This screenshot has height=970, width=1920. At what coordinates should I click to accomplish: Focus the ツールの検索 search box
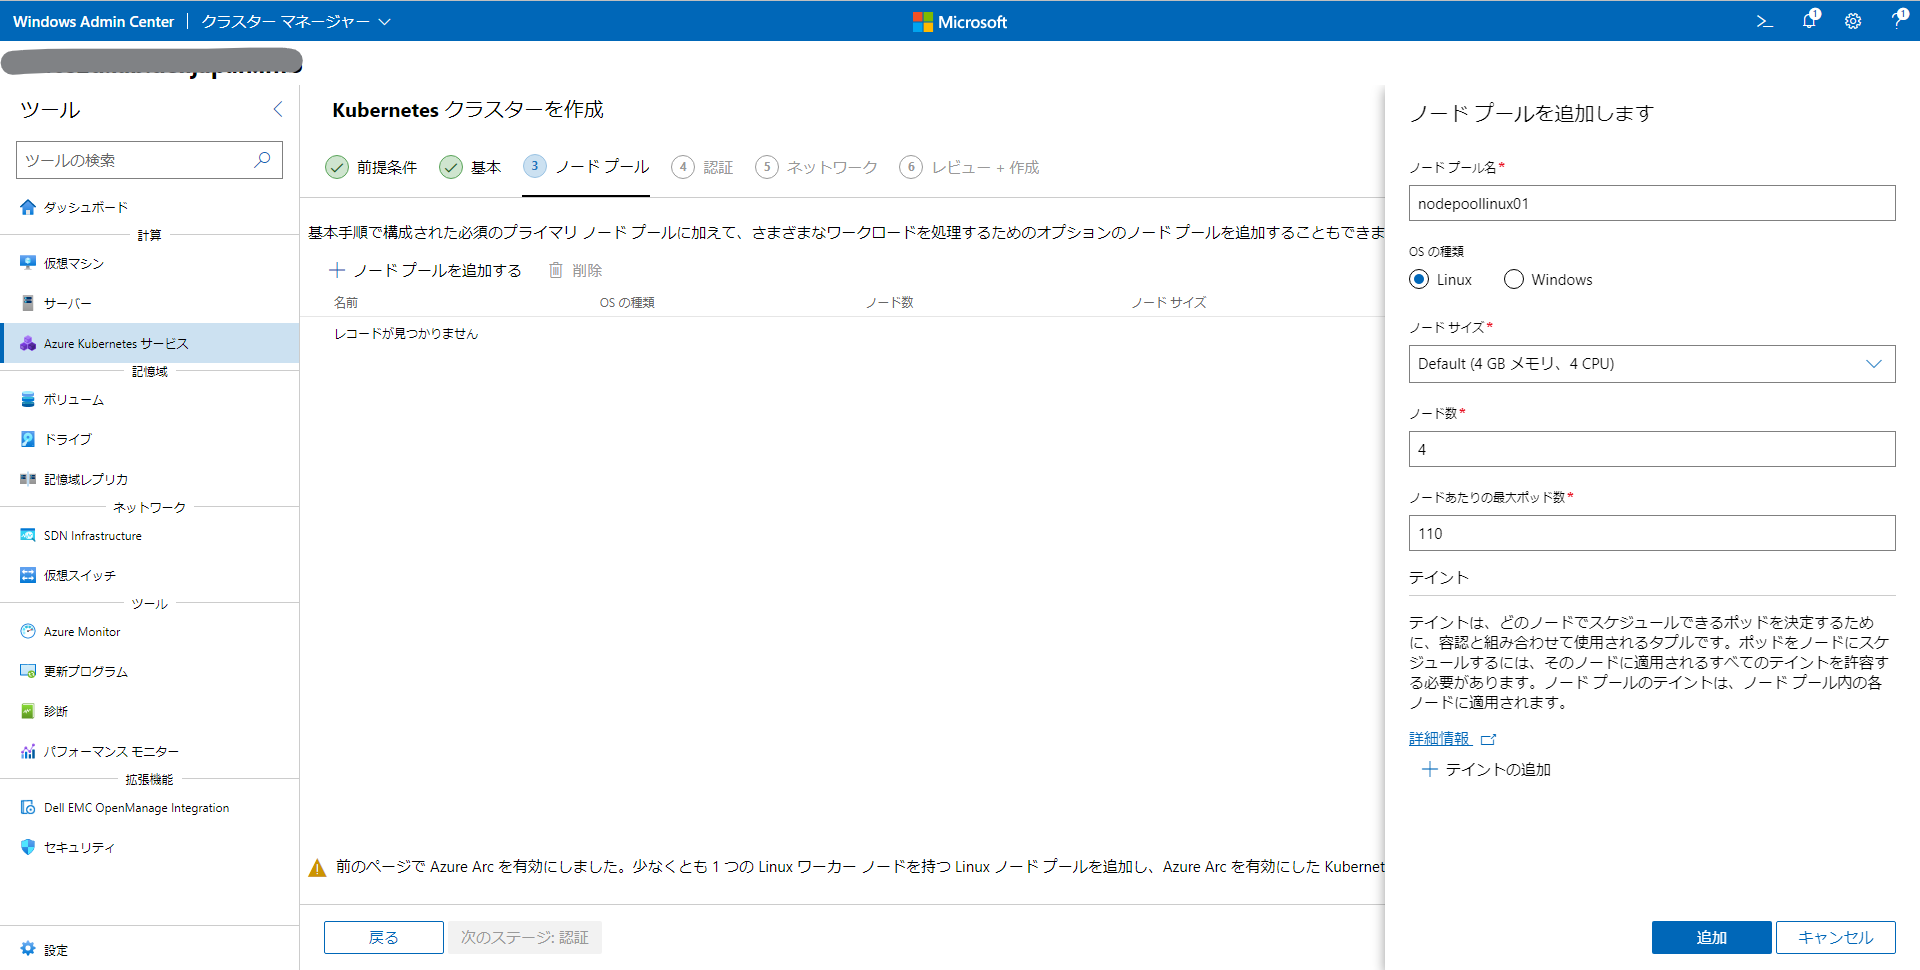tap(150, 160)
